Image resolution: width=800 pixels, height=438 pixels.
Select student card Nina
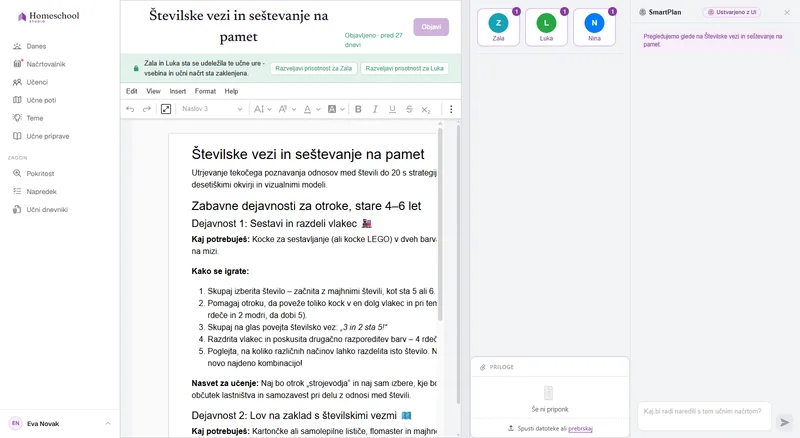[594, 28]
